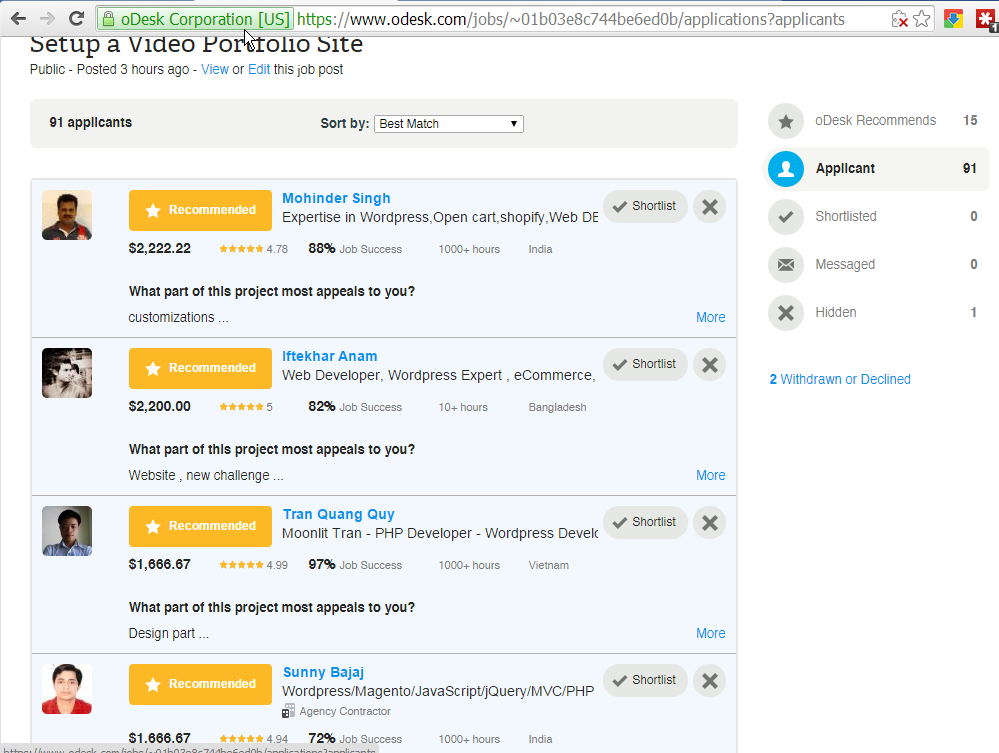
Task: Click the Vietnam location text
Action: pyautogui.click(x=549, y=565)
